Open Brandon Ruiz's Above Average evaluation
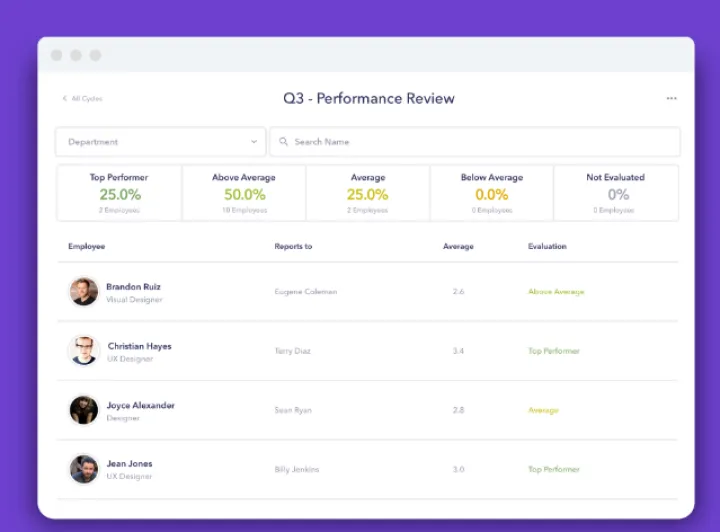This screenshot has height=532, width=720. point(556,292)
